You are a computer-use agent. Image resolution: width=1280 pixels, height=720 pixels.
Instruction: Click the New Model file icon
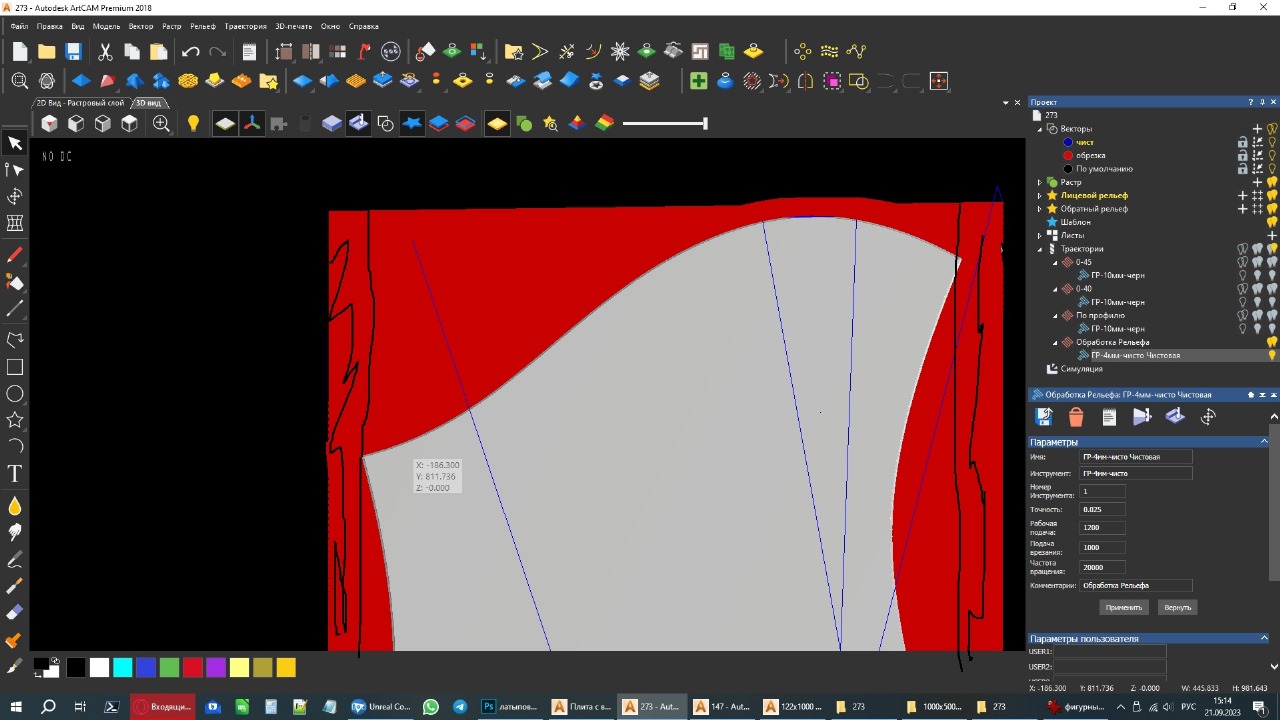coord(20,51)
